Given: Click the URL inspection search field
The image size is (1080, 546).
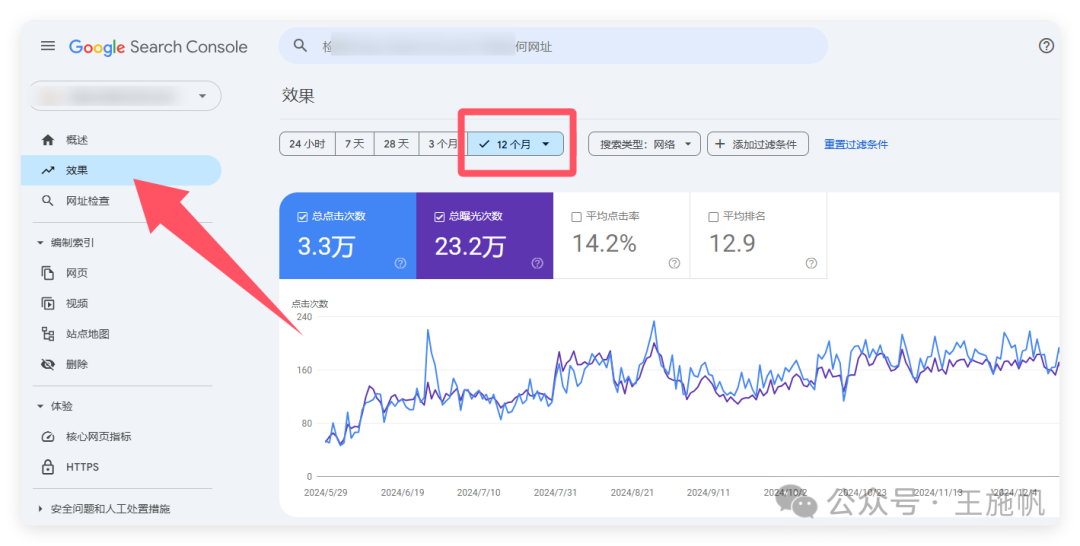Looking at the screenshot, I should point(553,45).
